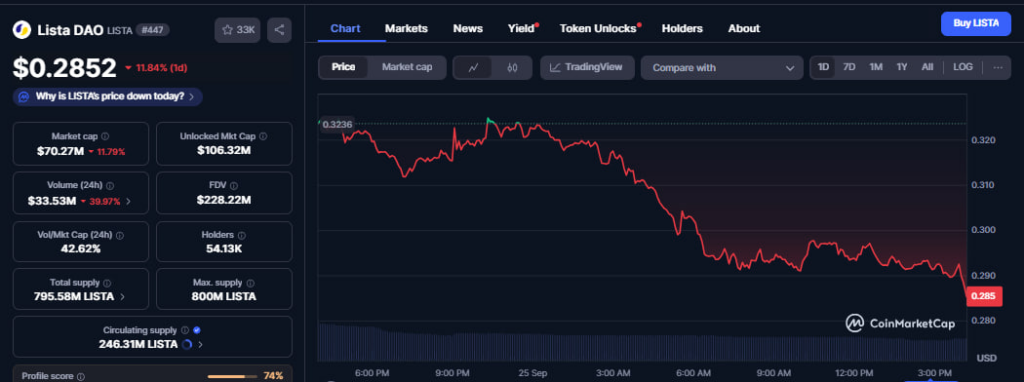Image resolution: width=1024 pixels, height=382 pixels.
Task: Open Why is LISTA's price down today
Action: tap(108, 97)
